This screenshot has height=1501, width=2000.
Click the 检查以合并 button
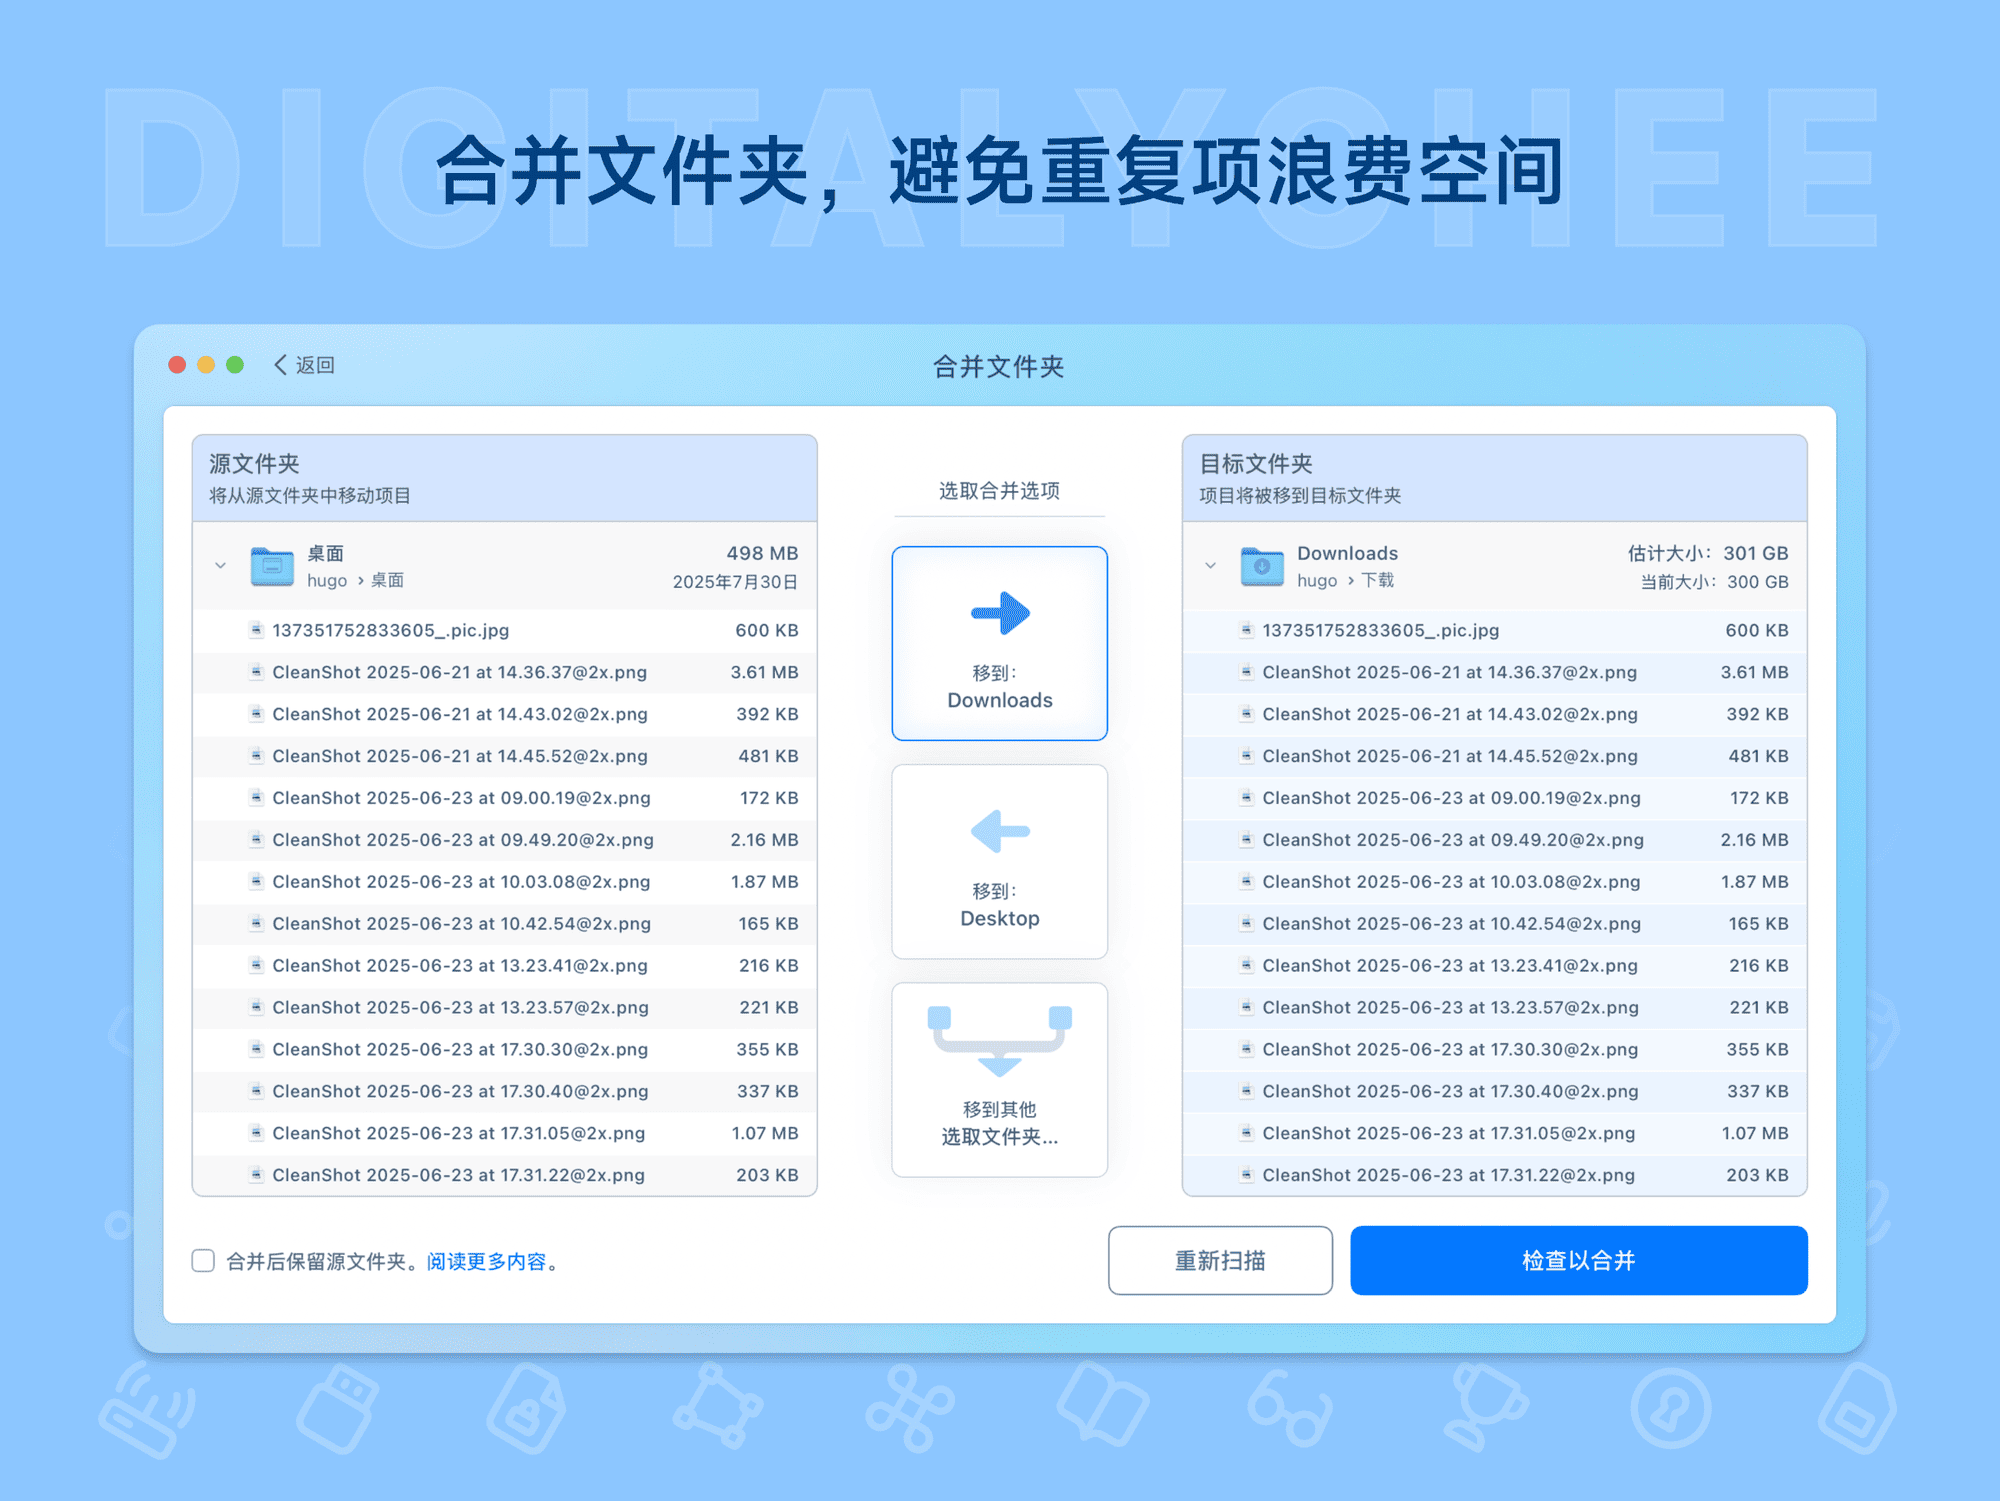pyautogui.click(x=1577, y=1260)
